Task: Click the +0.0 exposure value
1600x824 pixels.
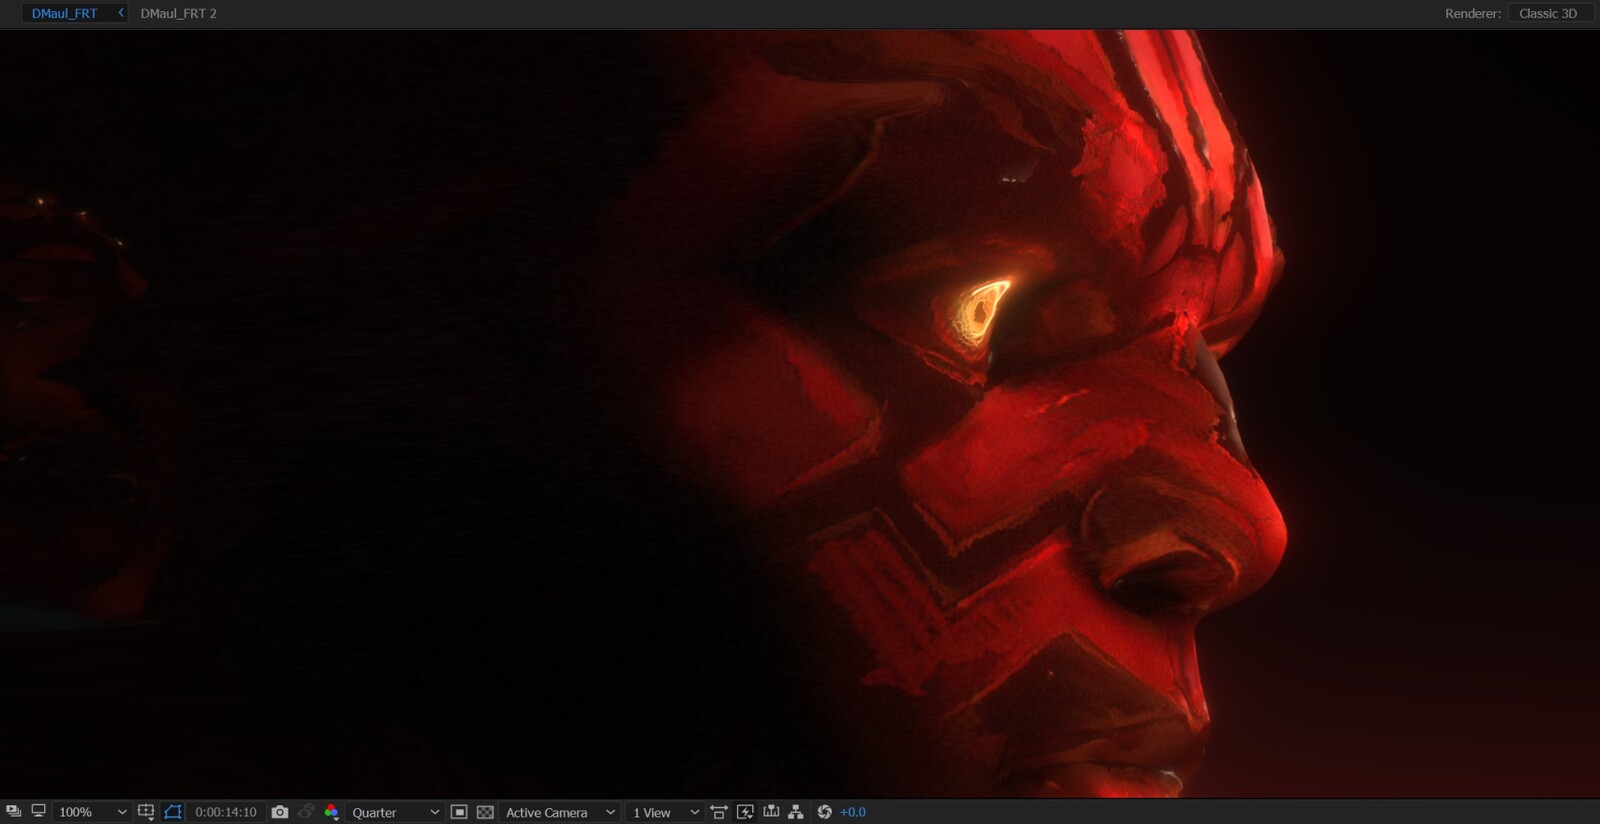Action: (x=853, y=812)
